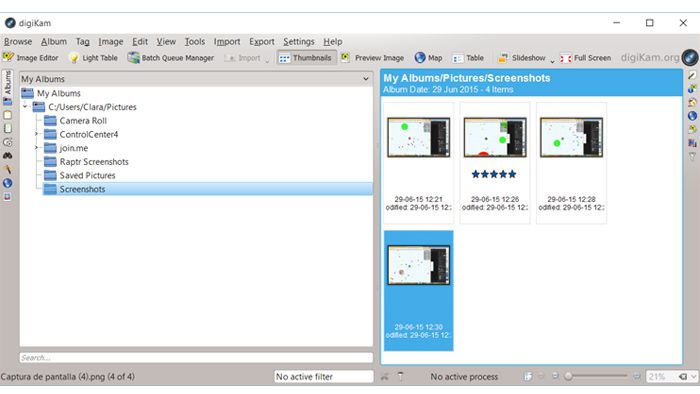700x394 pixels.
Task: Open the Export menu
Action: coord(262,41)
